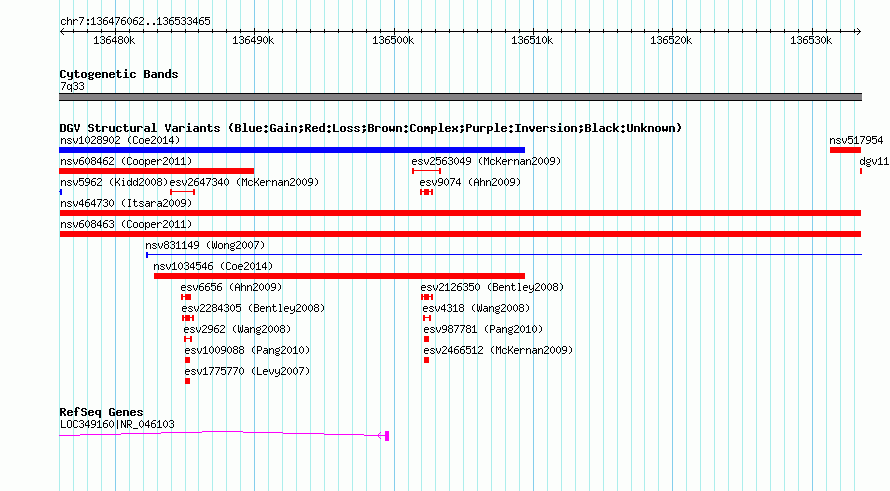Click the gray 7q33 cytogenetic band bar
The height and width of the screenshot is (491, 890).
point(460,97)
